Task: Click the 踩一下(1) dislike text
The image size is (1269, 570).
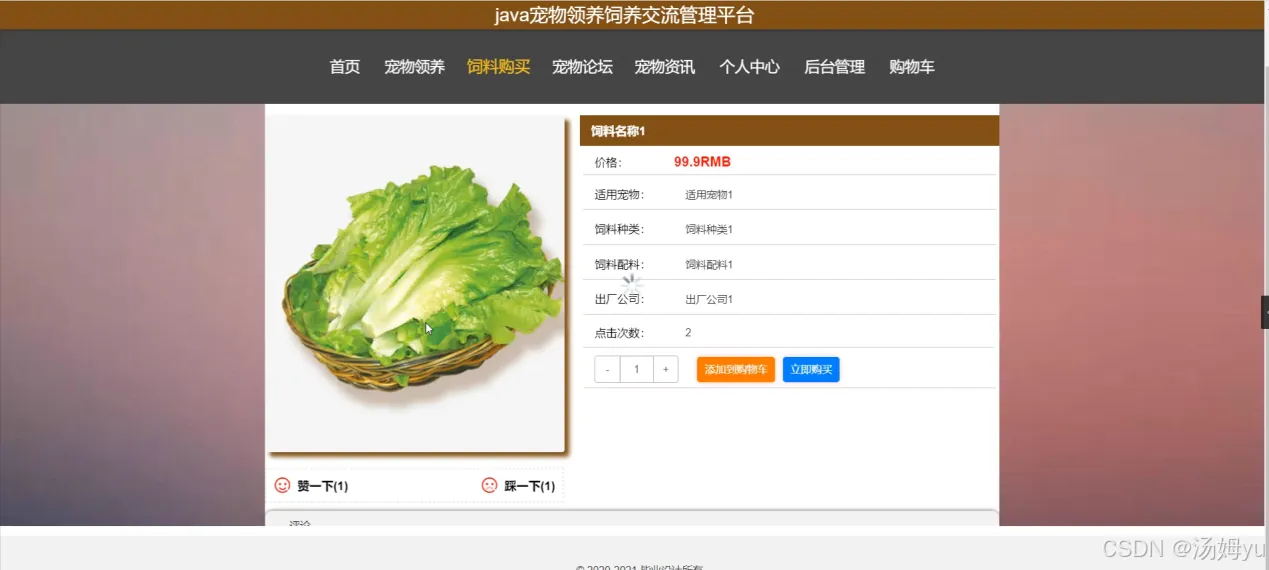Action: [530, 486]
